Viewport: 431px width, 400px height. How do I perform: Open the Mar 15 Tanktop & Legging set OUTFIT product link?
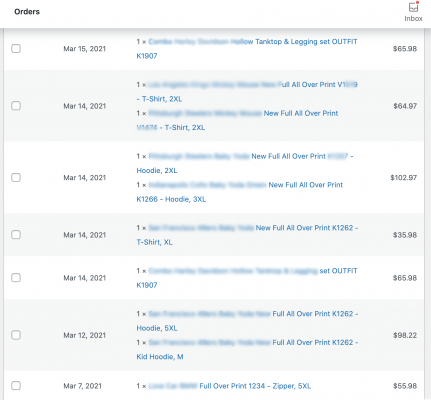(247, 49)
